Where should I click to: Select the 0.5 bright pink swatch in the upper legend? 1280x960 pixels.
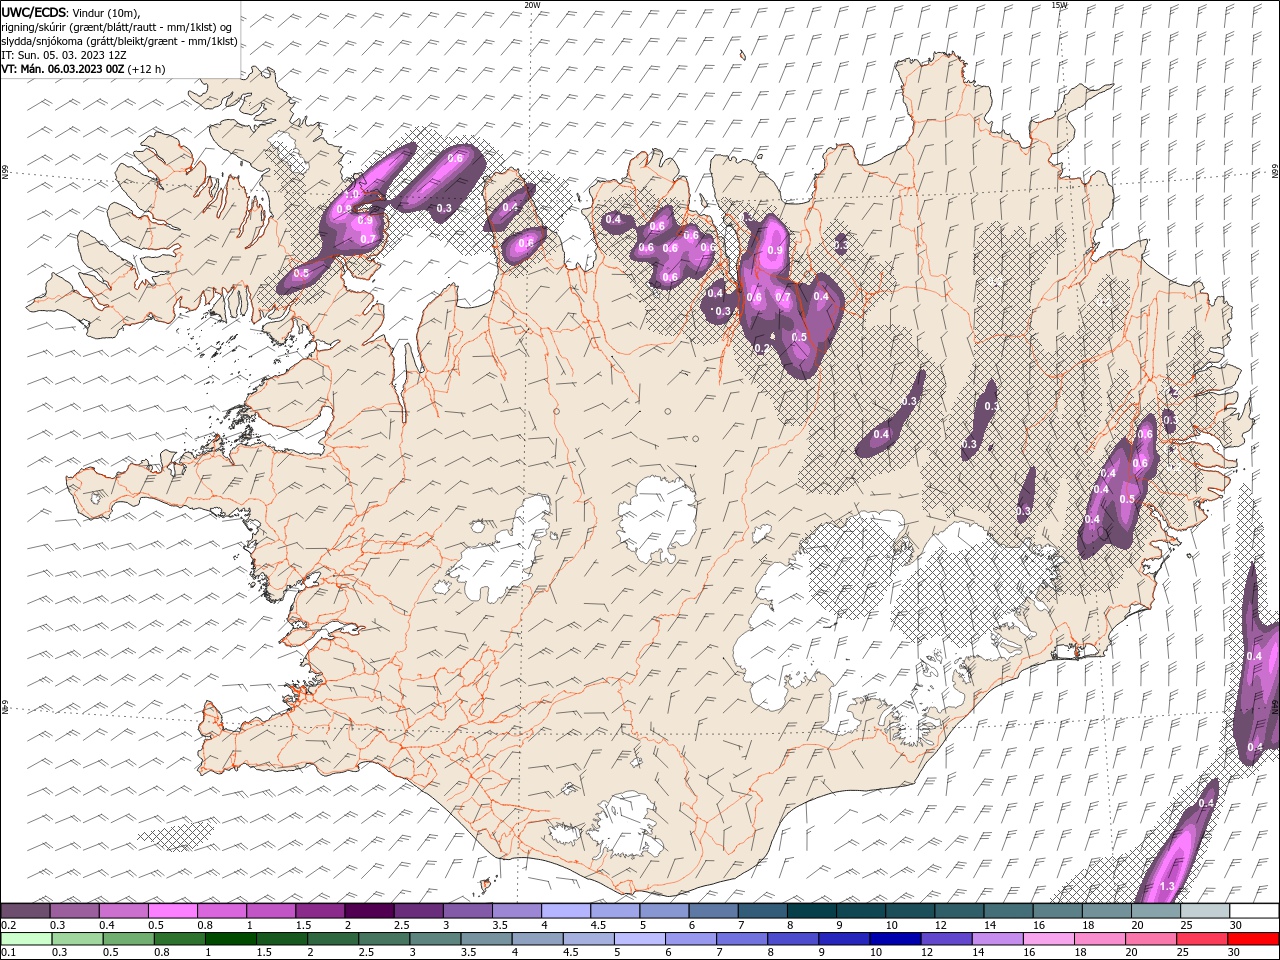[172, 911]
